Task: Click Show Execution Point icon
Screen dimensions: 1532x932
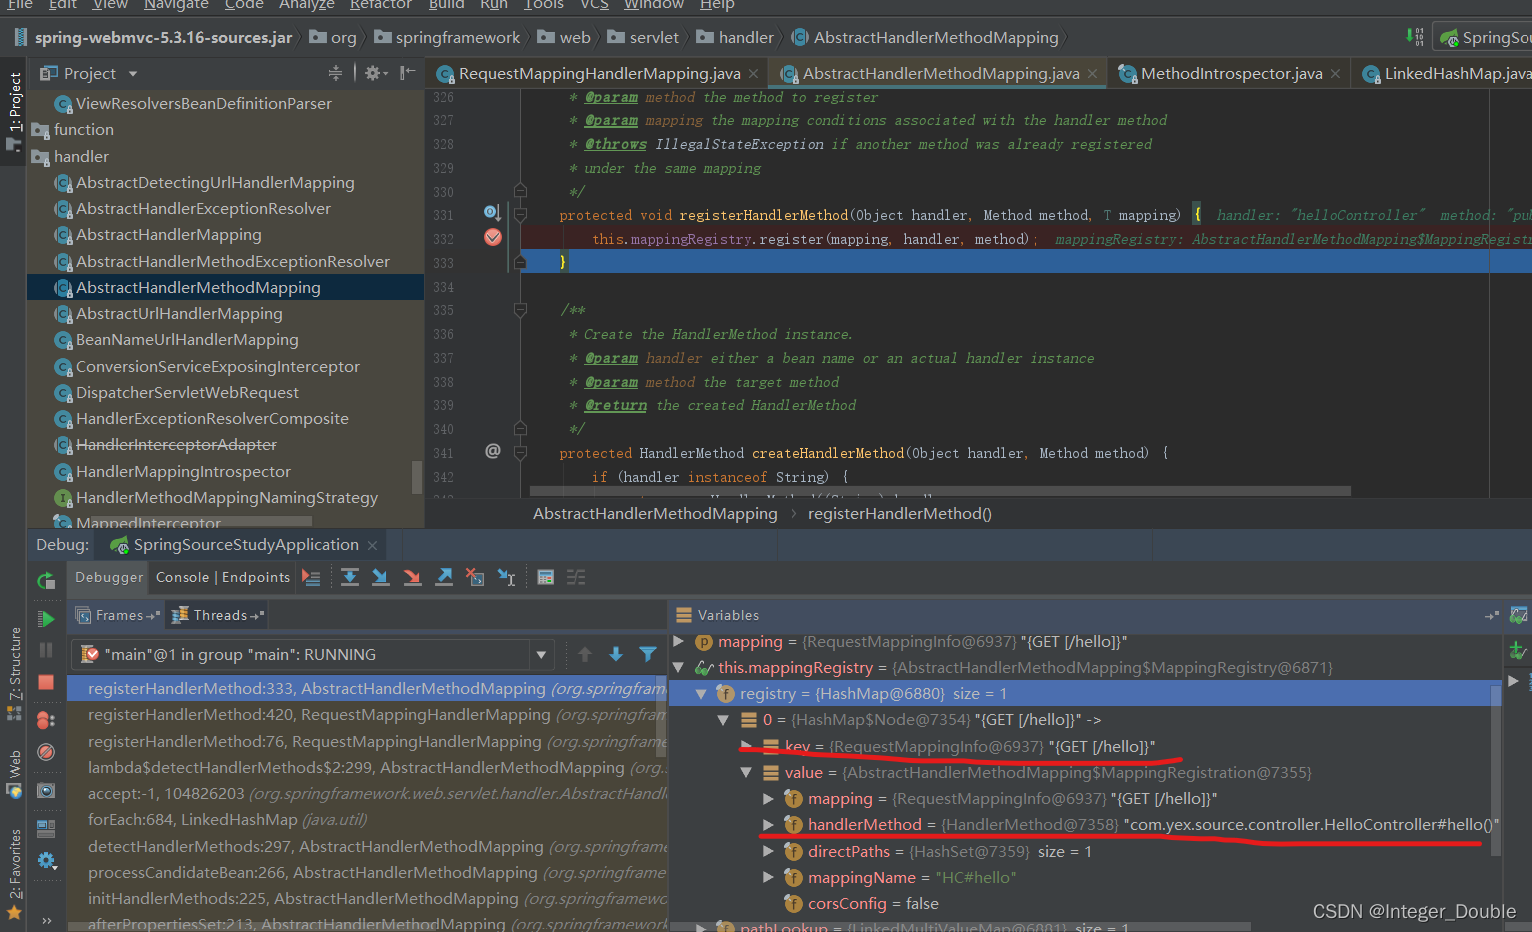Action: 311,577
